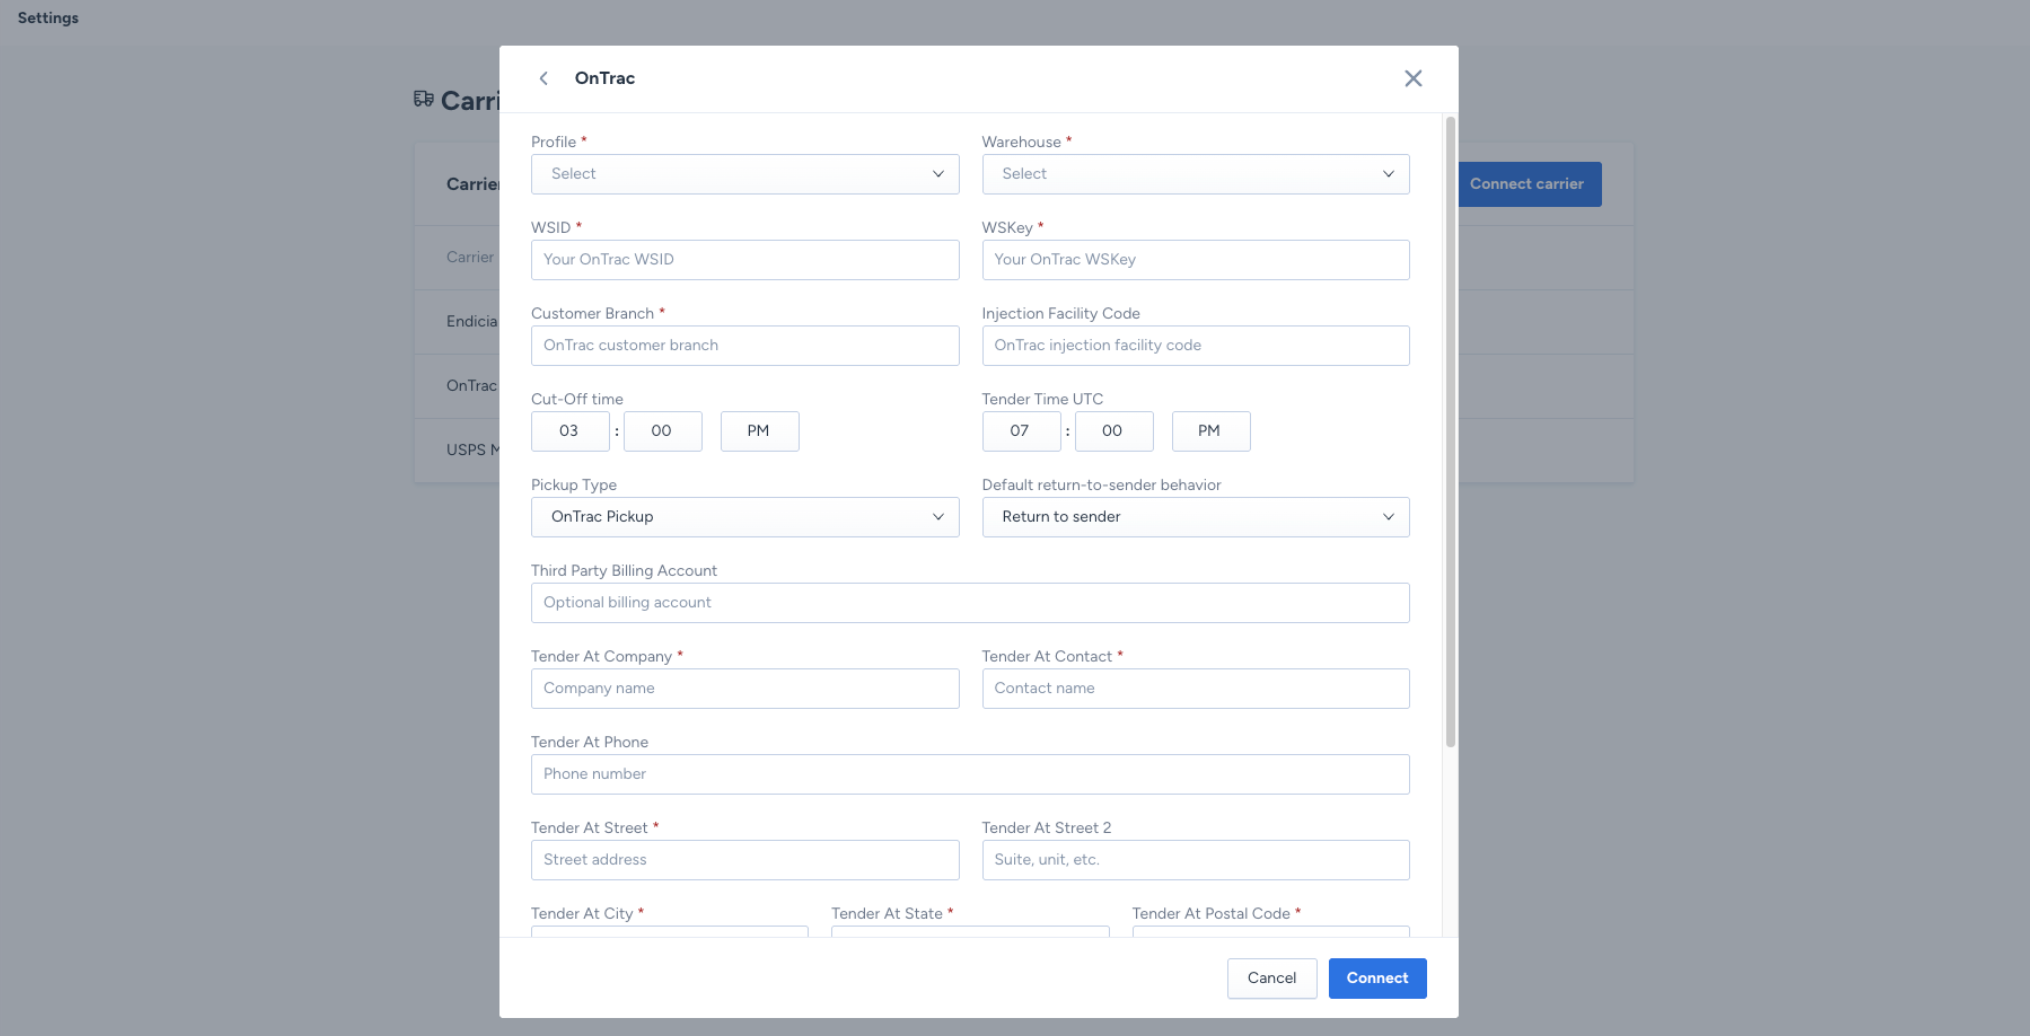This screenshot has width=2030, height=1036.
Task: Click the Settings heading text
Action: click(48, 18)
